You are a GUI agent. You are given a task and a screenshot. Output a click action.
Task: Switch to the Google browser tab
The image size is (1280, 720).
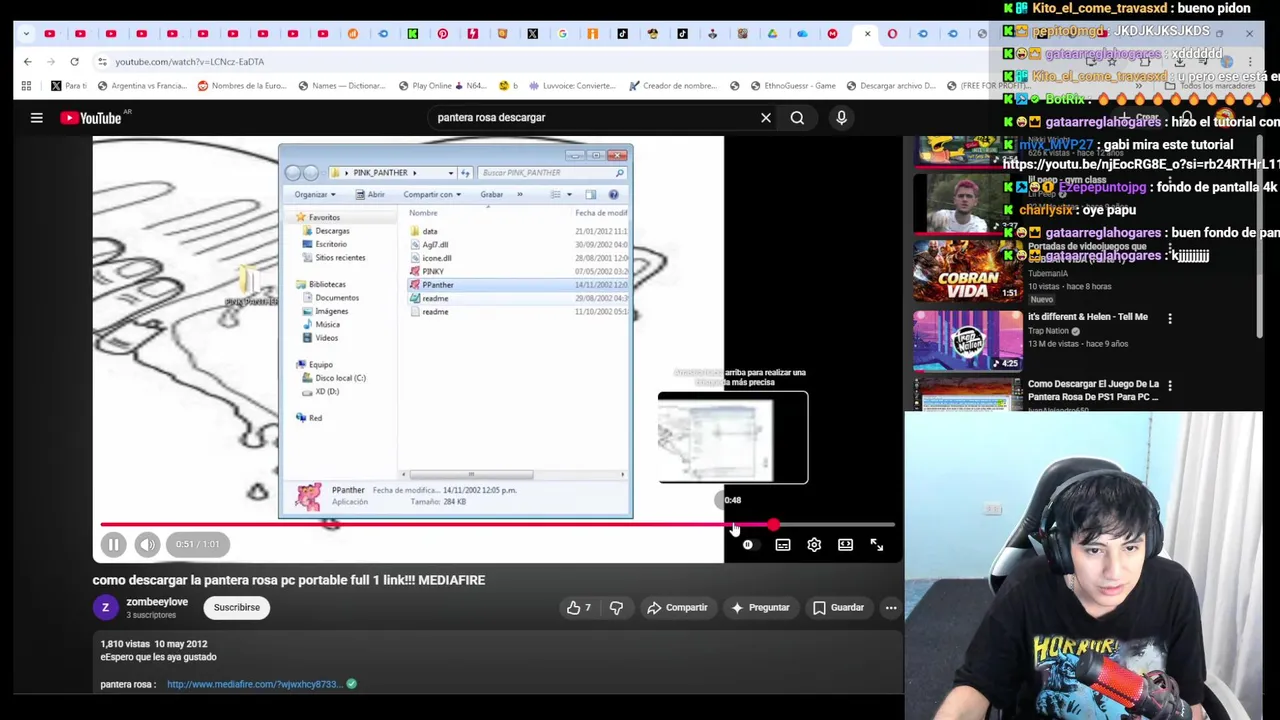point(563,34)
